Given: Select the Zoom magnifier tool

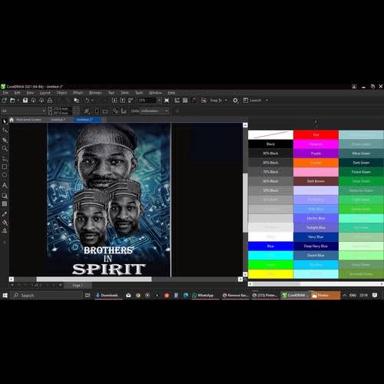Looking at the screenshot, I should 4,149.
